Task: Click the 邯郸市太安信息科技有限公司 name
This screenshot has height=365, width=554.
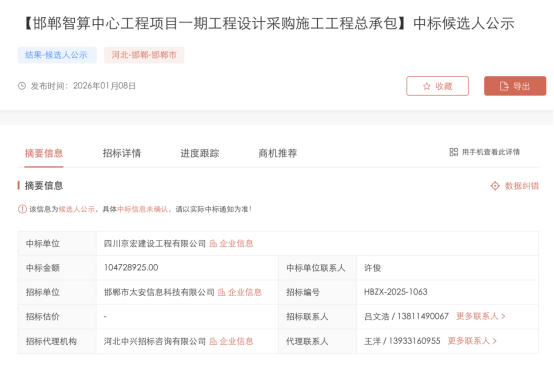Action: click(159, 292)
